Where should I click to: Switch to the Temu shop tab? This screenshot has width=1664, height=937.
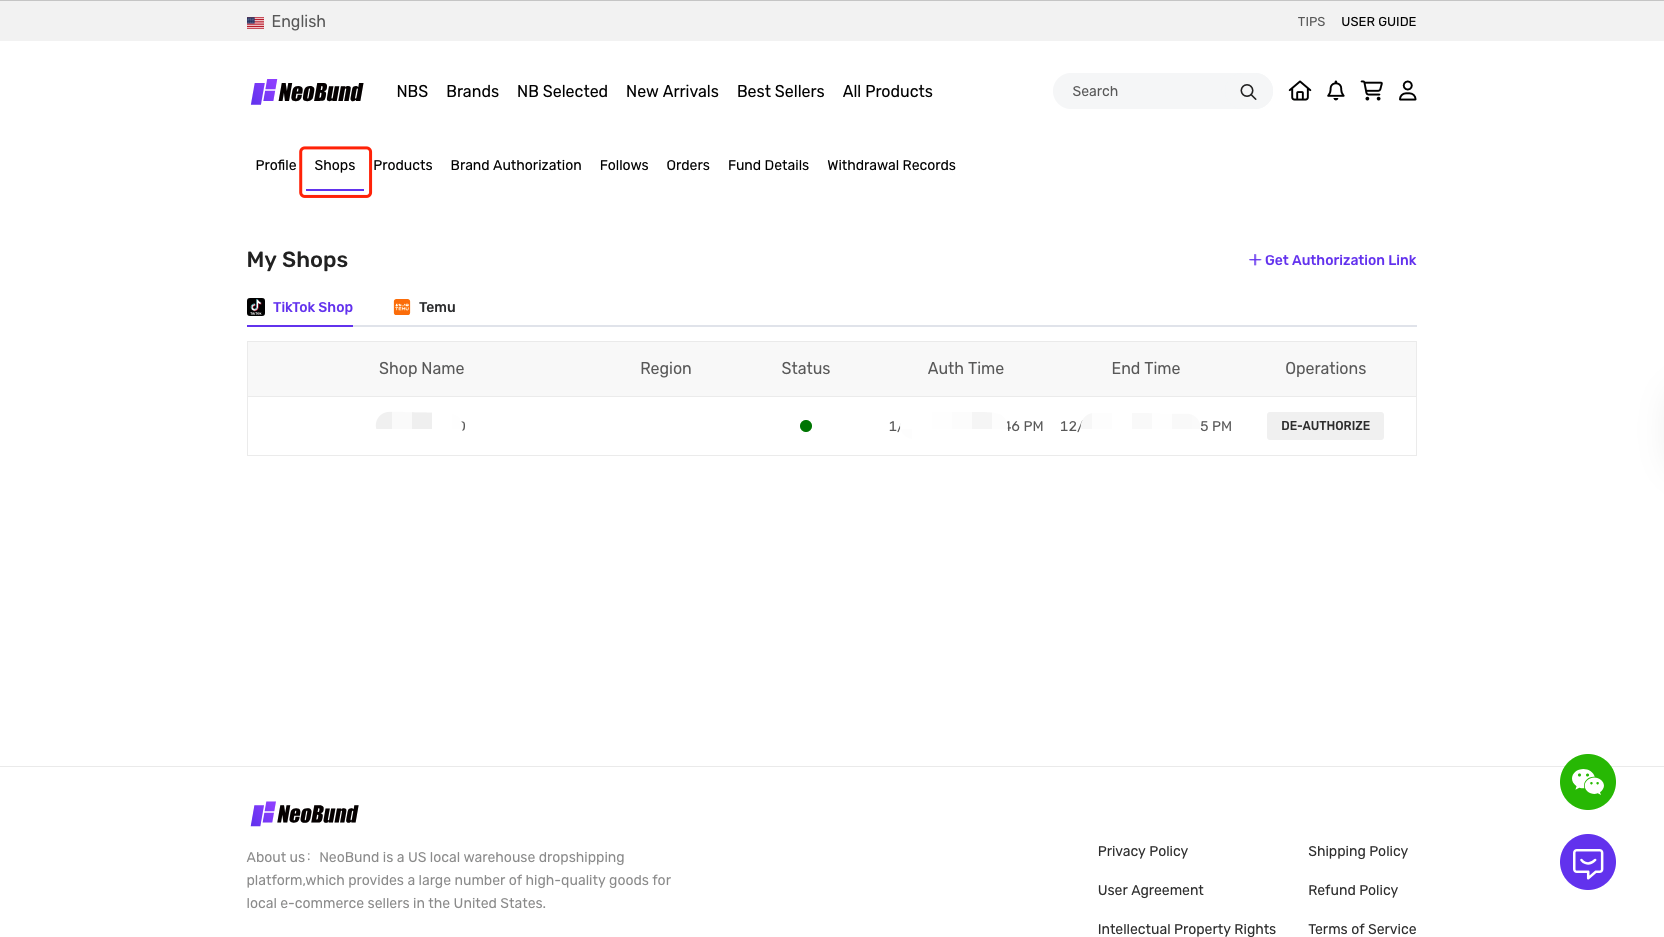tap(425, 307)
